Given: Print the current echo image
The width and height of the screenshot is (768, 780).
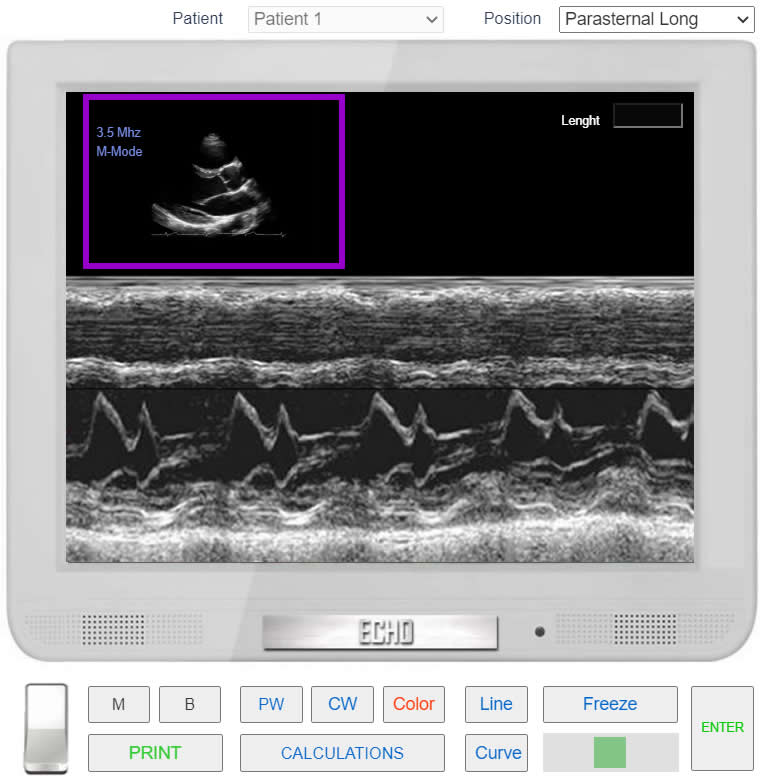Looking at the screenshot, I should 155,753.
